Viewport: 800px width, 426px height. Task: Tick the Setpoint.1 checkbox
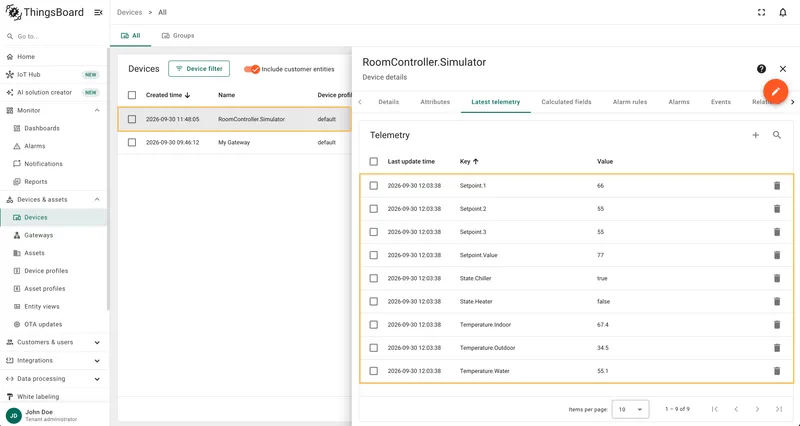pyautogui.click(x=373, y=186)
